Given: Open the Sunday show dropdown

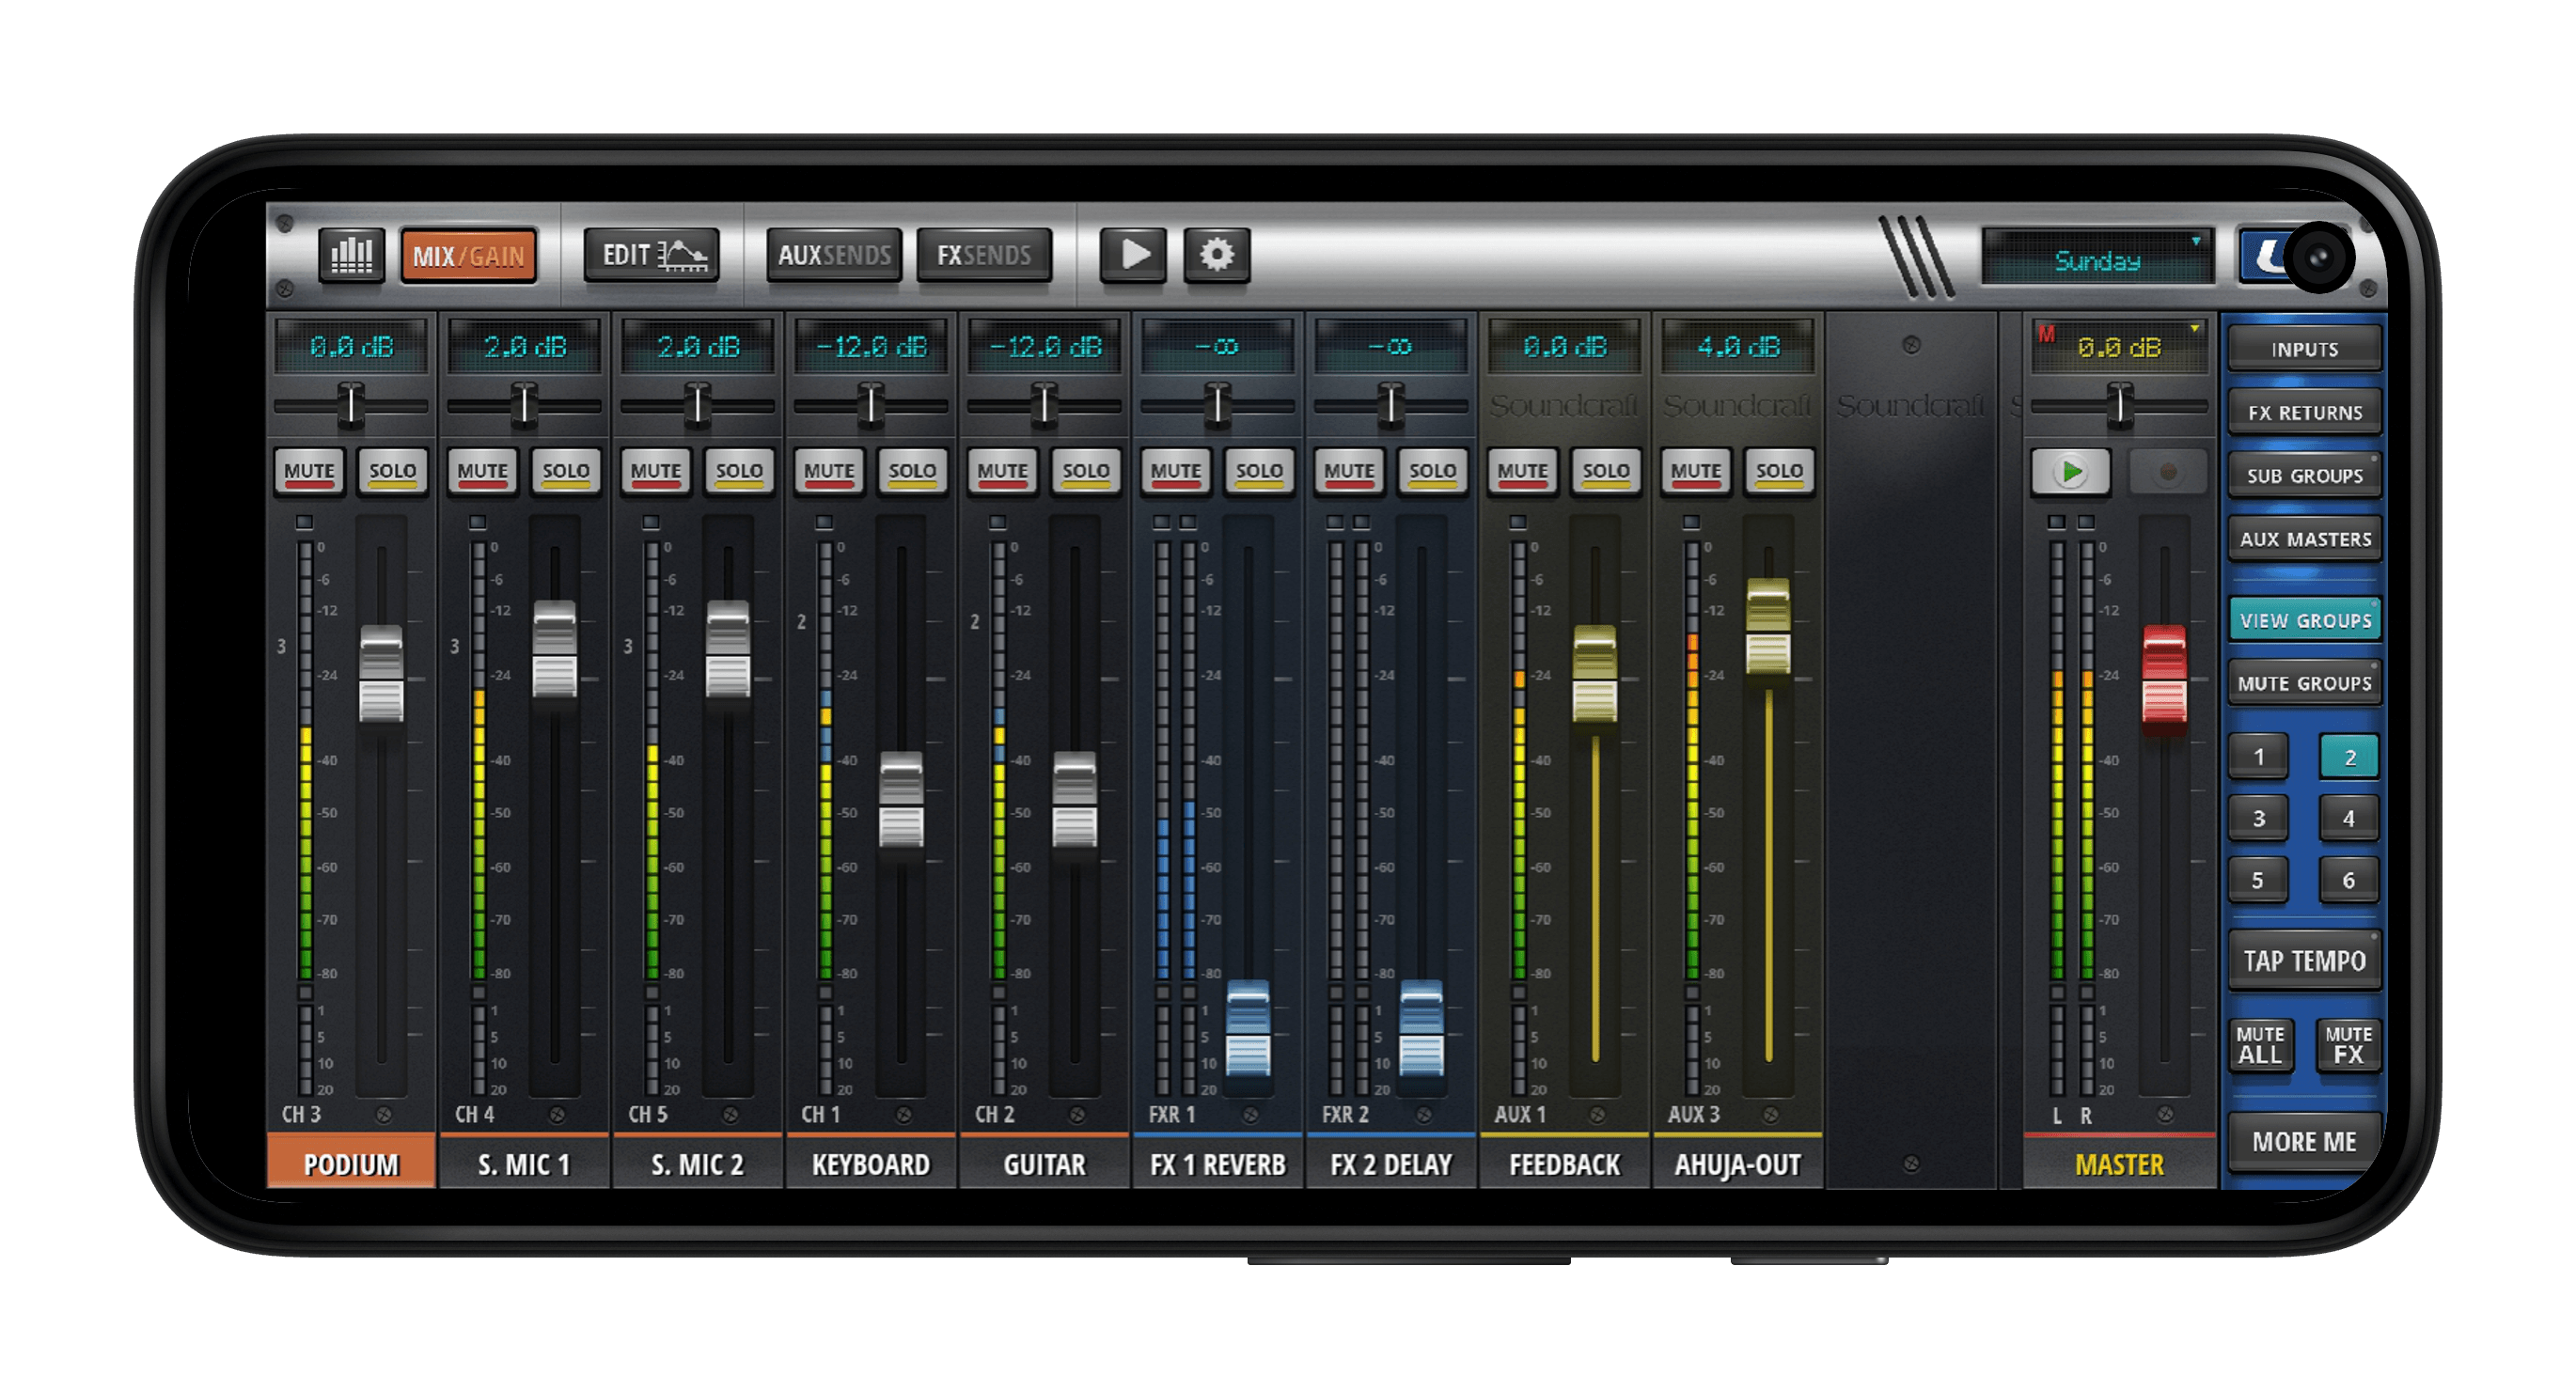Looking at the screenshot, I should 2098,260.
